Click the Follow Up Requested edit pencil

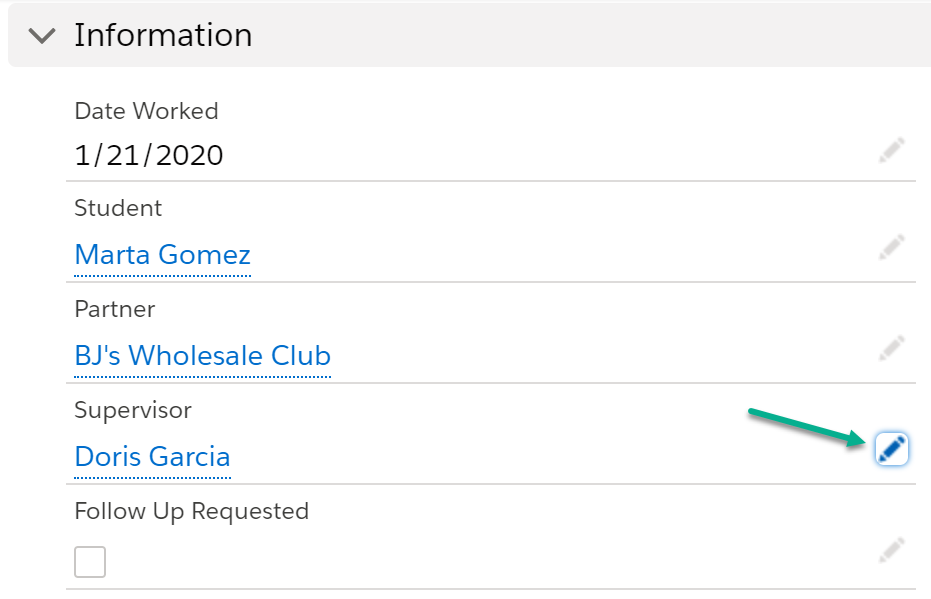[891, 550]
